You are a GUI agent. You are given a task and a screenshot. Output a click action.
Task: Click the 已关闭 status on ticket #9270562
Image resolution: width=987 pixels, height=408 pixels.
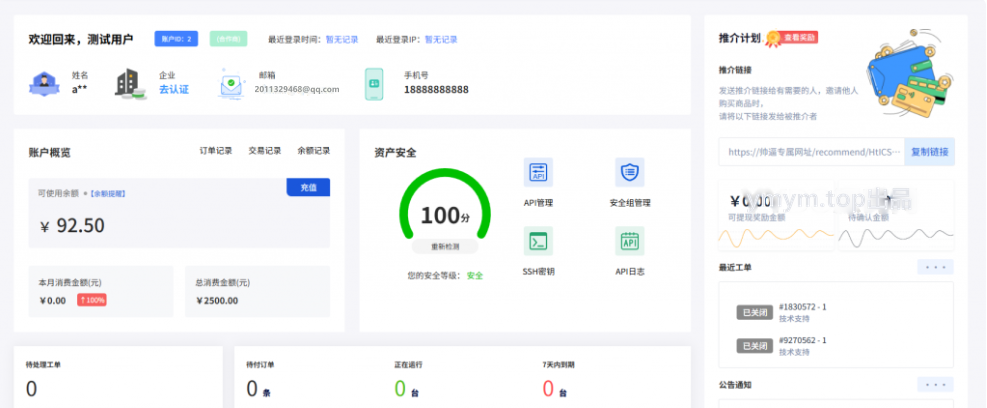point(755,346)
